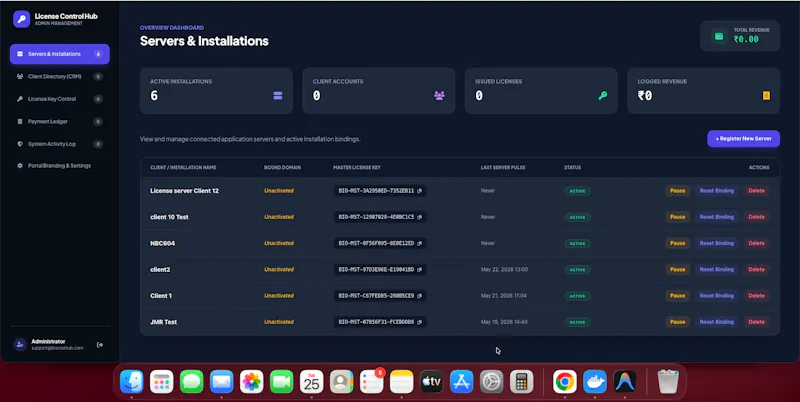Click the Client Accounts people icon
The image size is (800, 402).
click(x=439, y=95)
